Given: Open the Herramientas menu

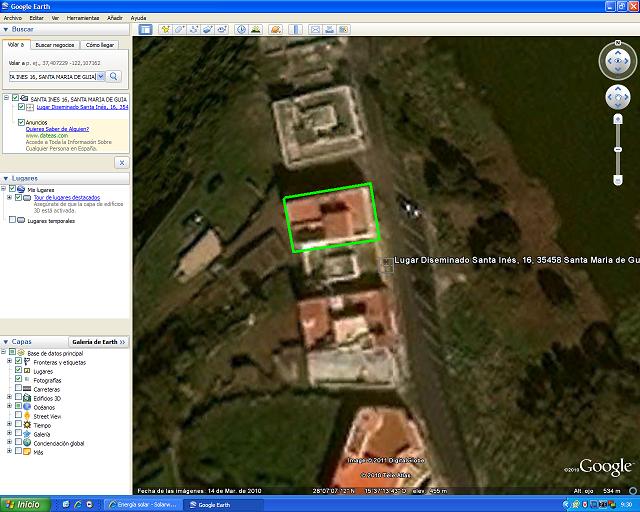Looking at the screenshot, I should [83, 18].
